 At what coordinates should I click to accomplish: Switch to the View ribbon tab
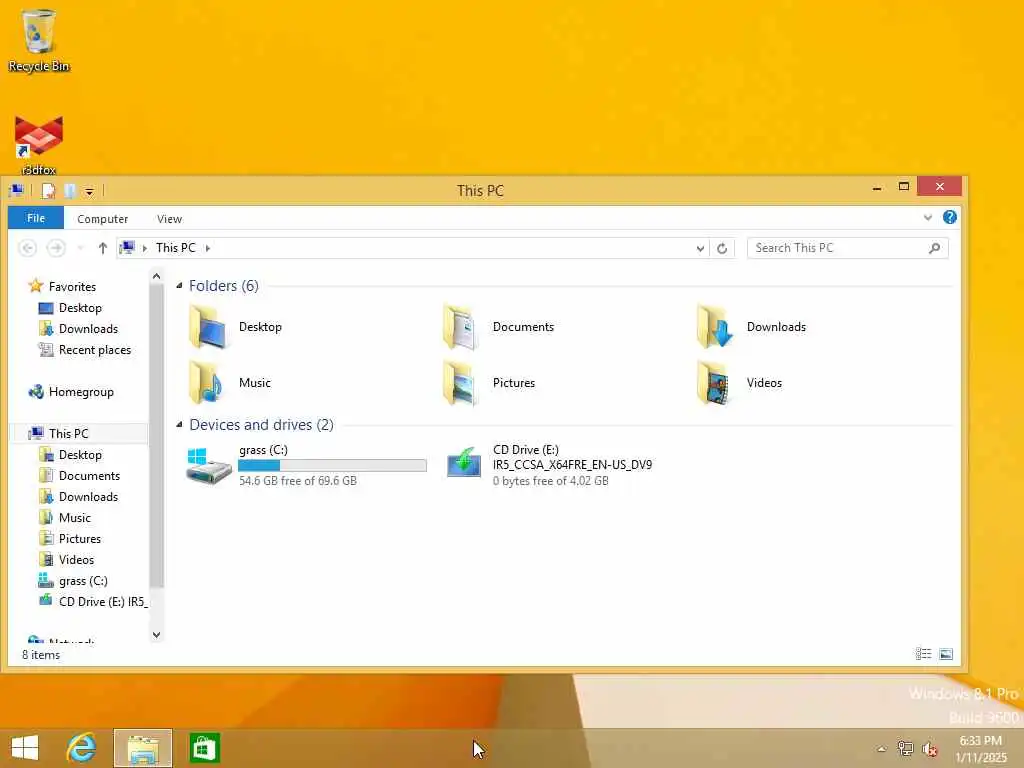point(169,219)
